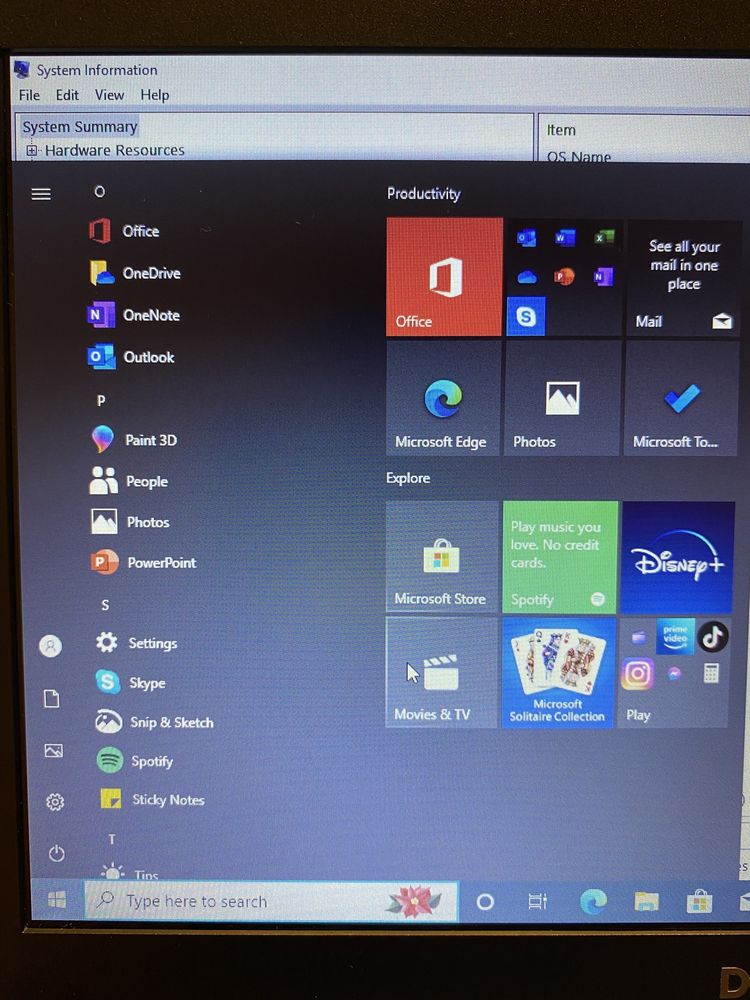Open Task View on the taskbar
Image resolution: width=750 pixels, height=1000 pixels.
tap(538, 902)
